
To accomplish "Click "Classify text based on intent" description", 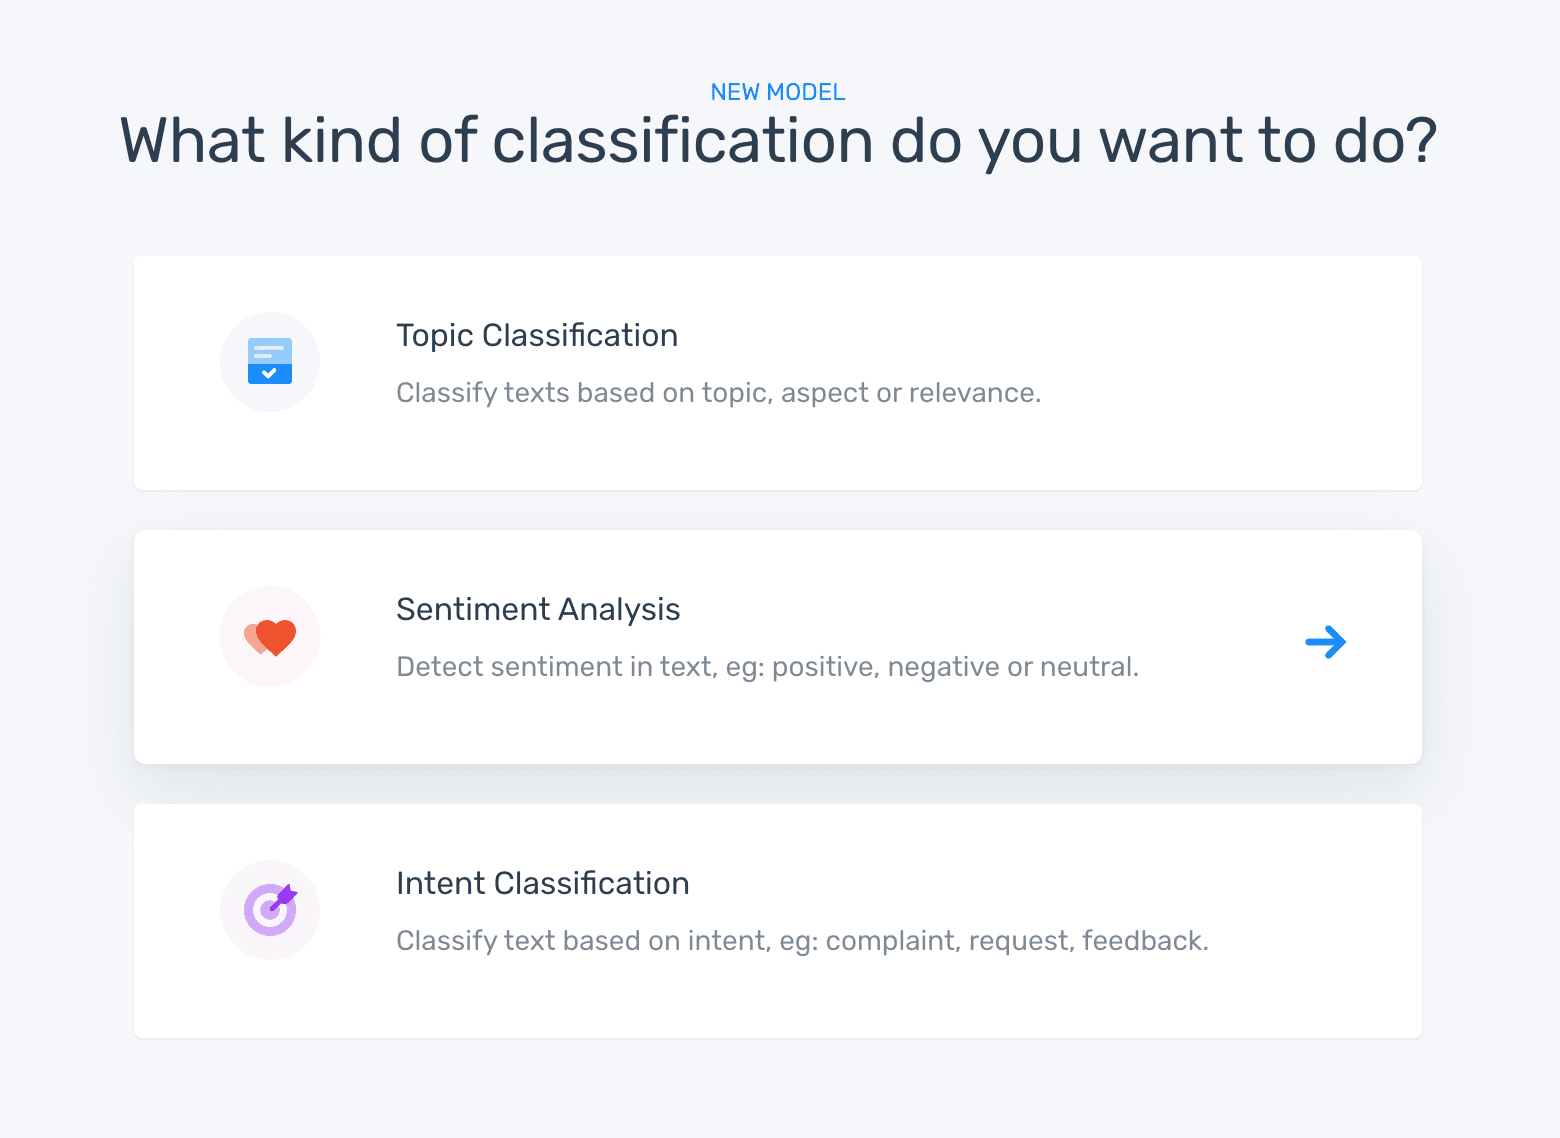I will click(802, 941).
